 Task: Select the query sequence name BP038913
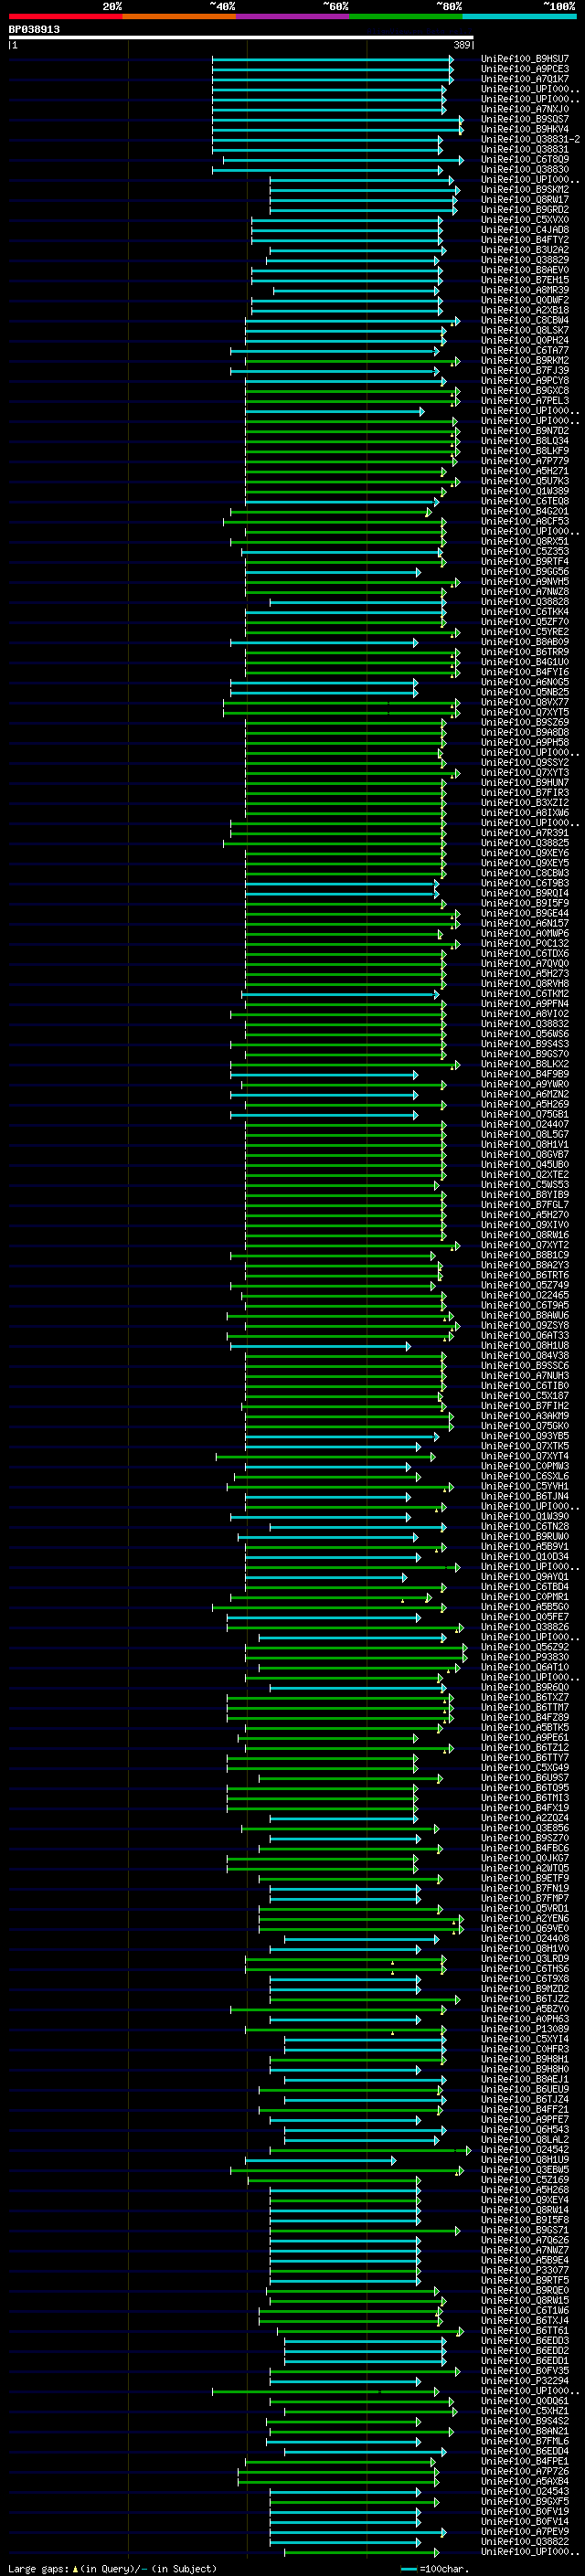click(x=34, y=30)
